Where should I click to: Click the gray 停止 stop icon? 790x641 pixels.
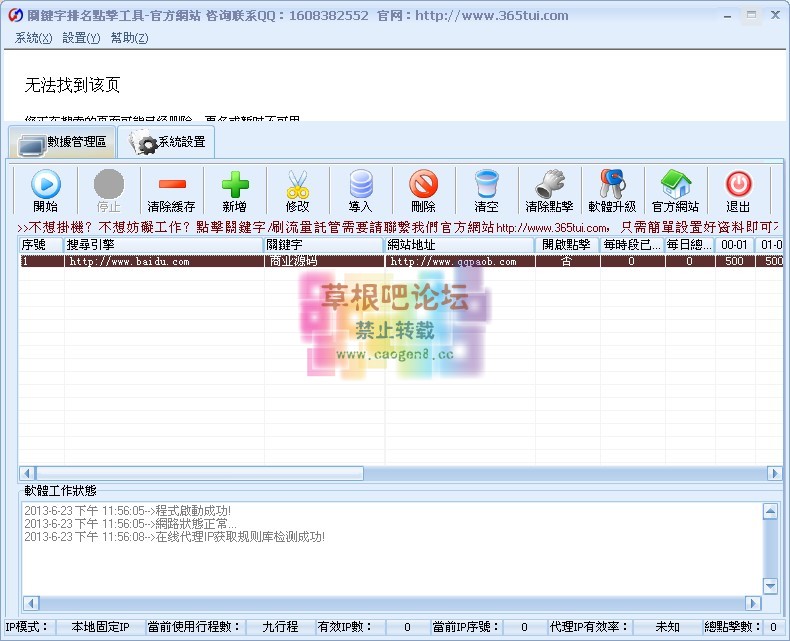(x=109, y=184)
